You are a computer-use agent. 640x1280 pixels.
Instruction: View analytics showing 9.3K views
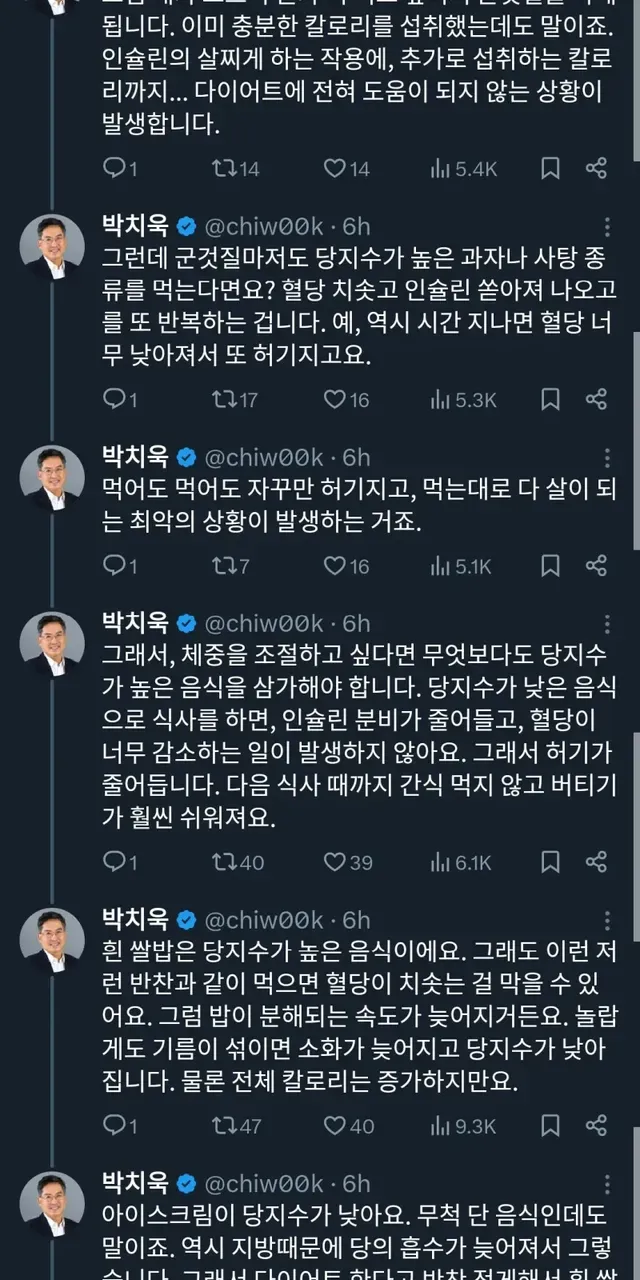[462, 1126]
